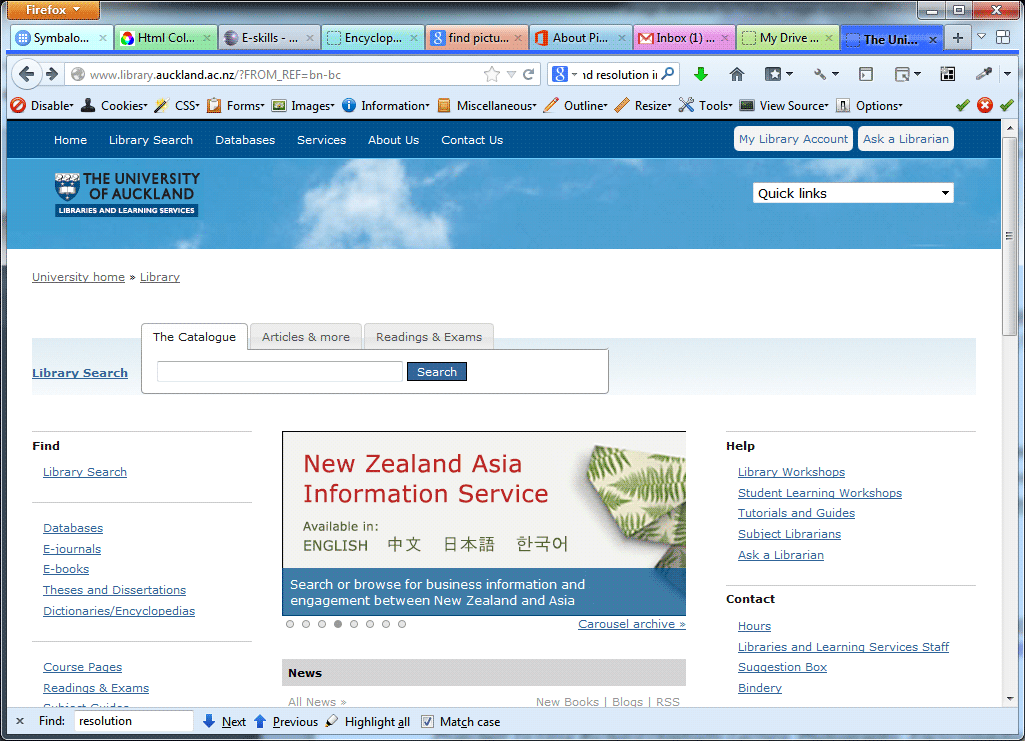Image resolution: width=1025 pixels, height=741 pixels.
Task: Switch to the E-skills browser tab
Action: [x=269, y=38]
